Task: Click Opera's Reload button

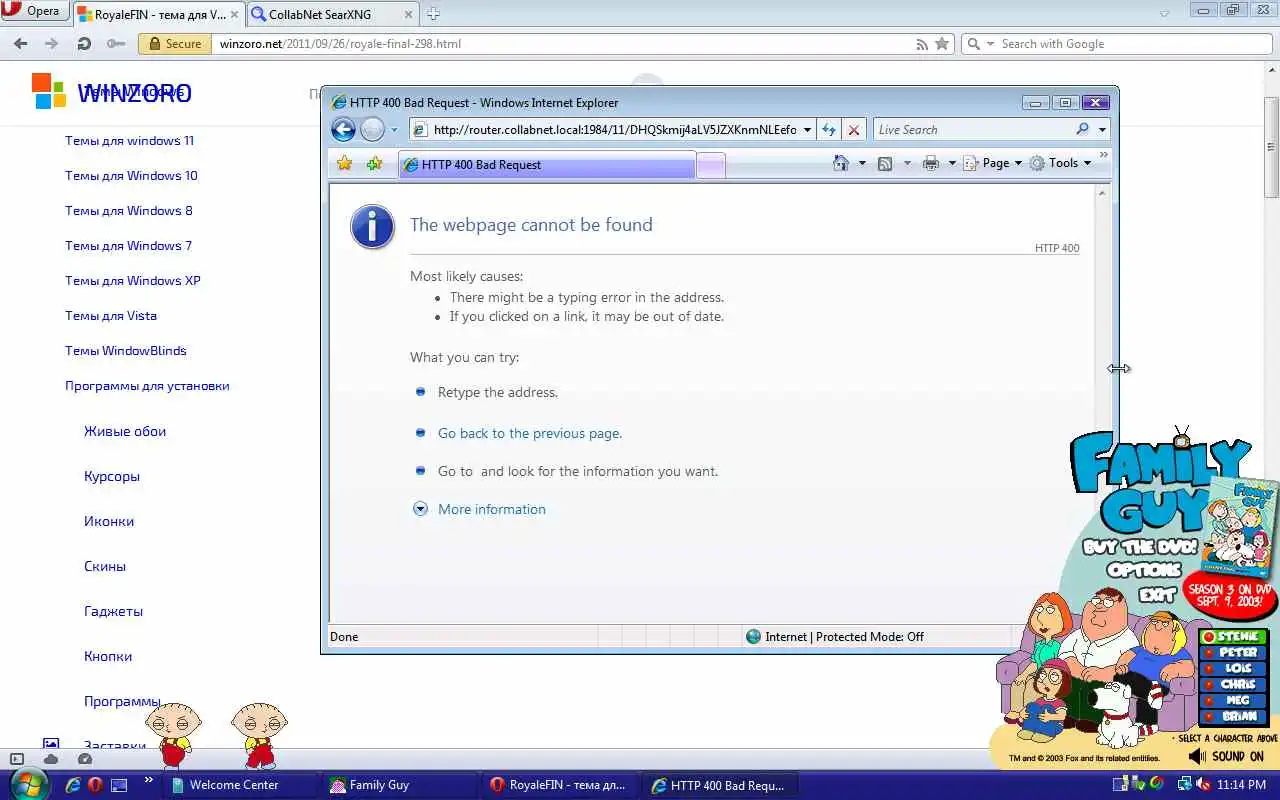Action: (84, 44)
